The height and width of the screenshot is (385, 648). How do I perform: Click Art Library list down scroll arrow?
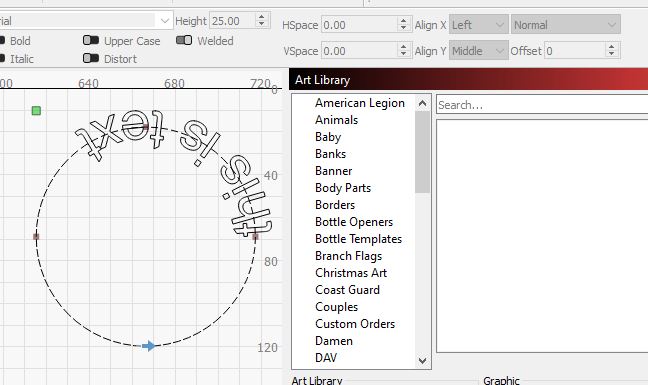click(x=422, y=361)
